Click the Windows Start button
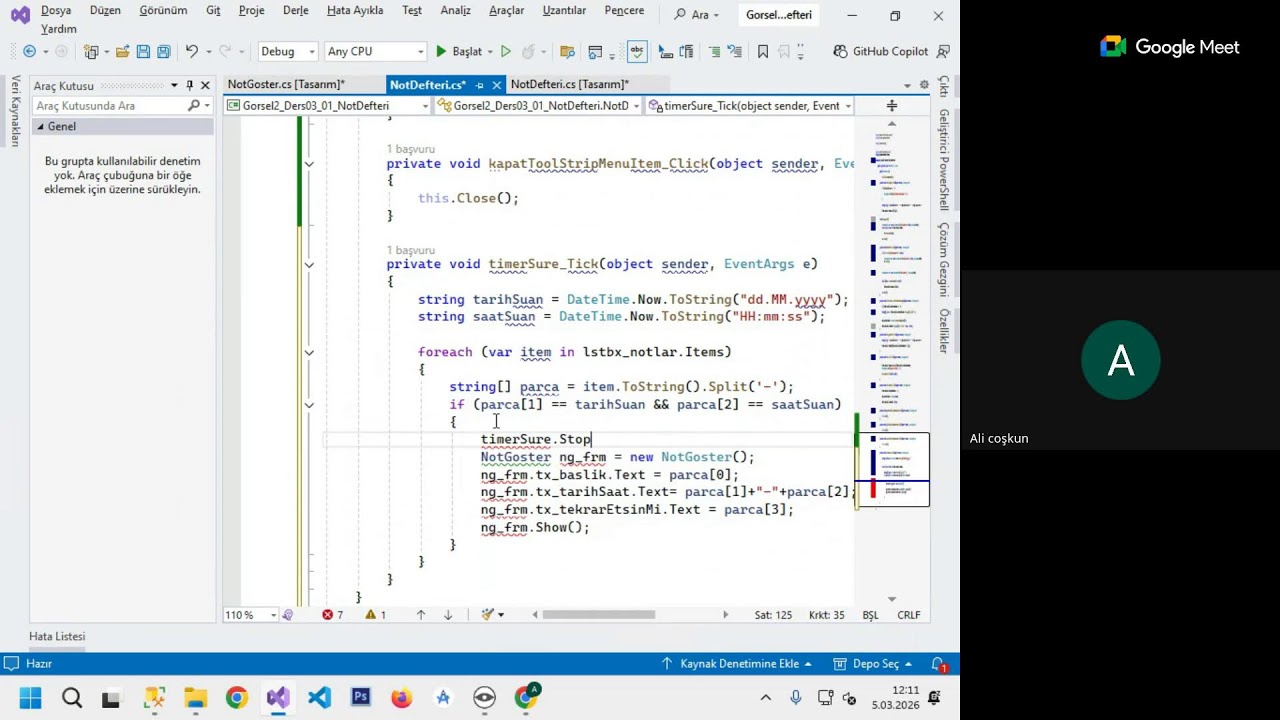This screenshot has height=720, width=1280. [30, 697]
